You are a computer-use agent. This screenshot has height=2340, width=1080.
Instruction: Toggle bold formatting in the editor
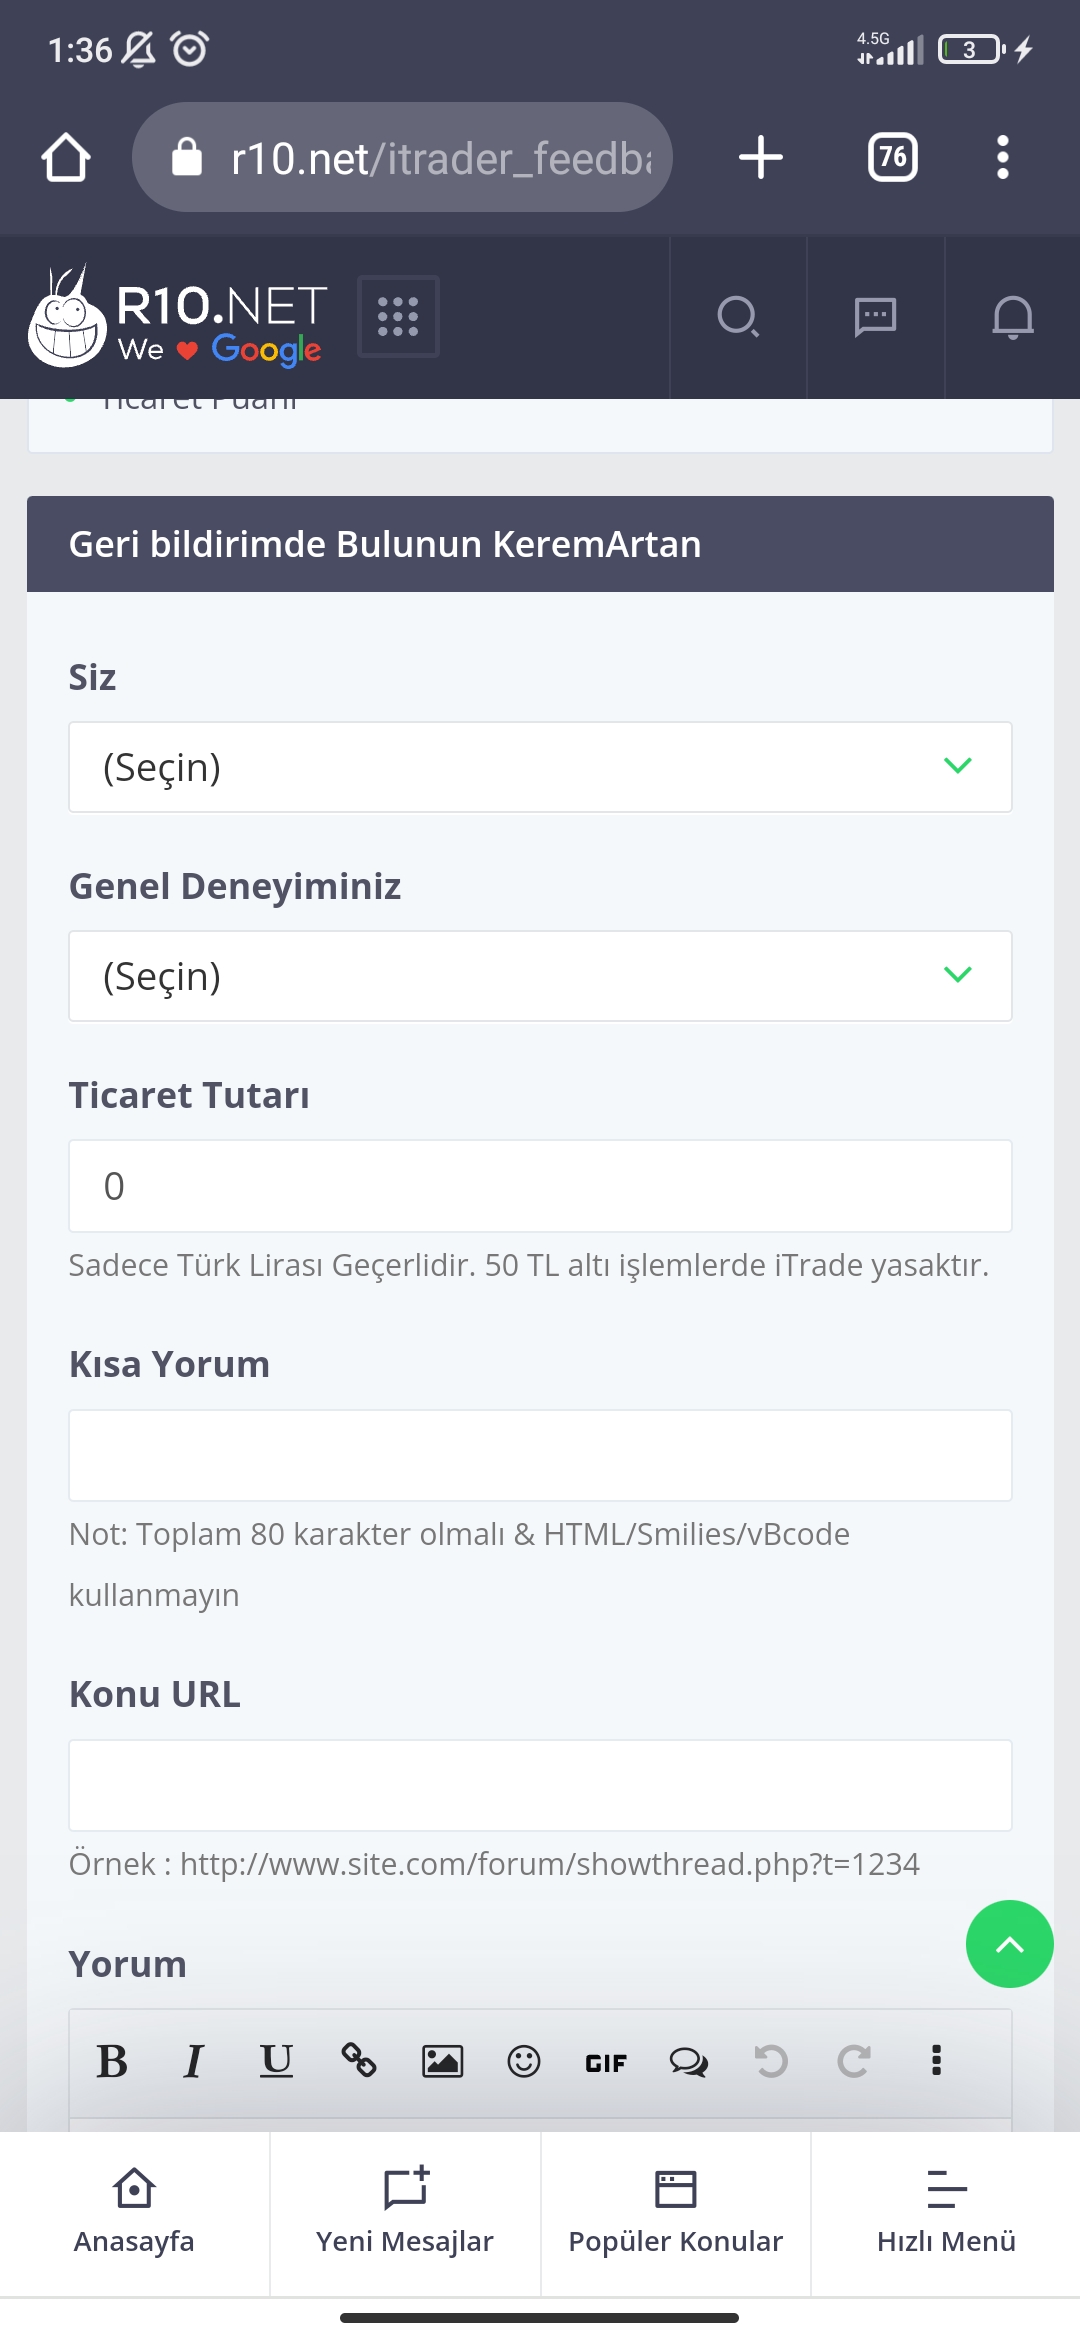112,2061
